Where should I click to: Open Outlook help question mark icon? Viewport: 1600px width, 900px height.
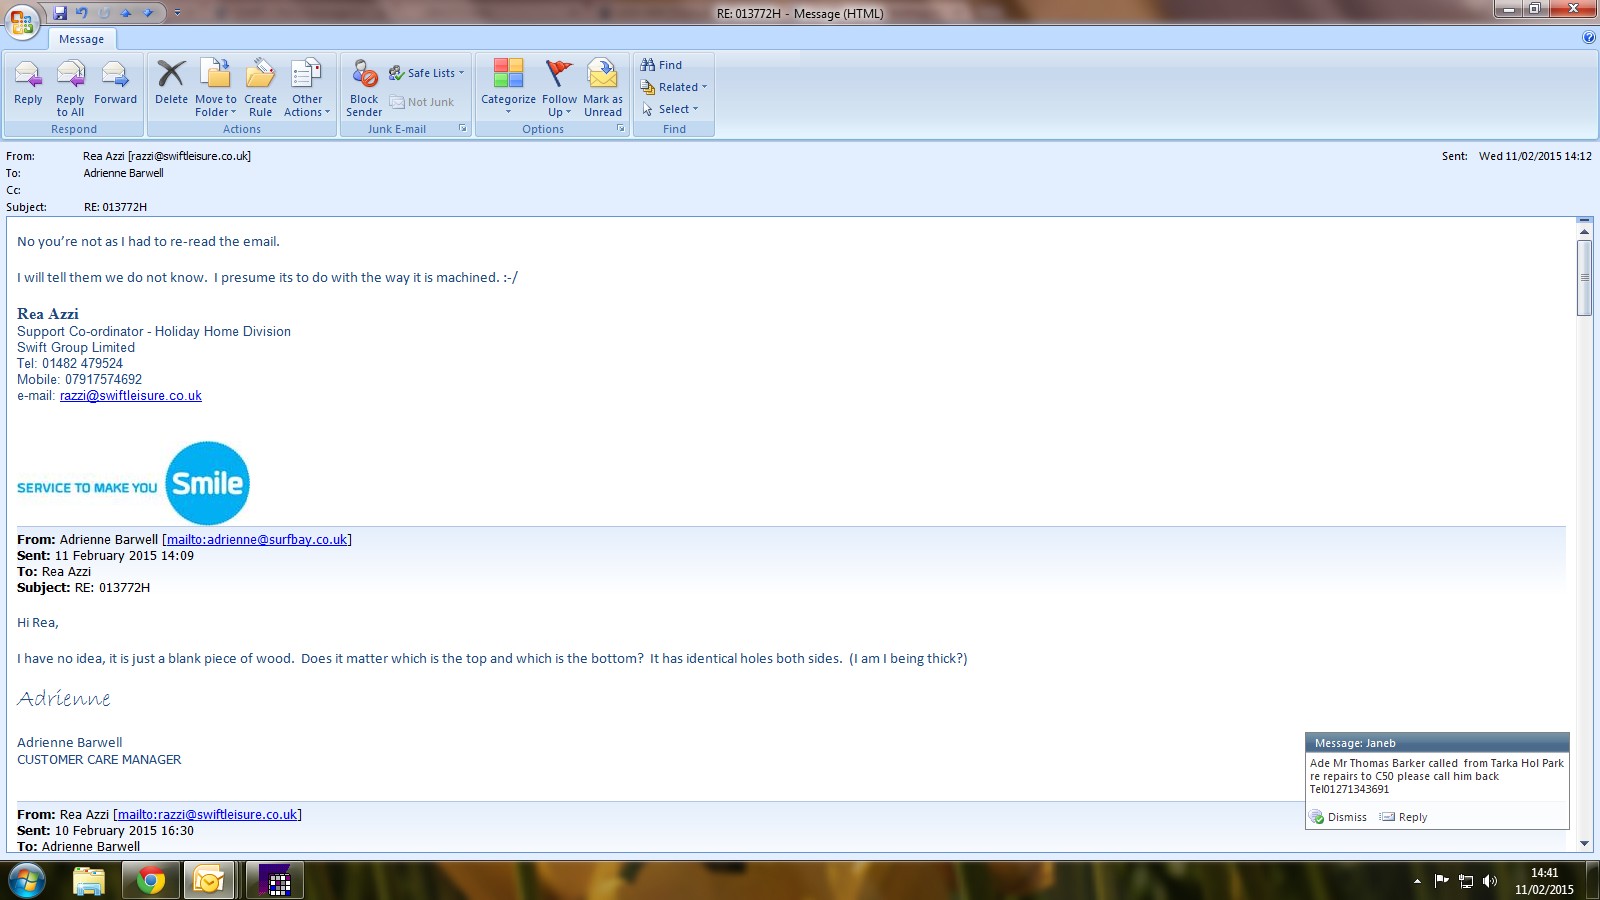pos(1589,38)
